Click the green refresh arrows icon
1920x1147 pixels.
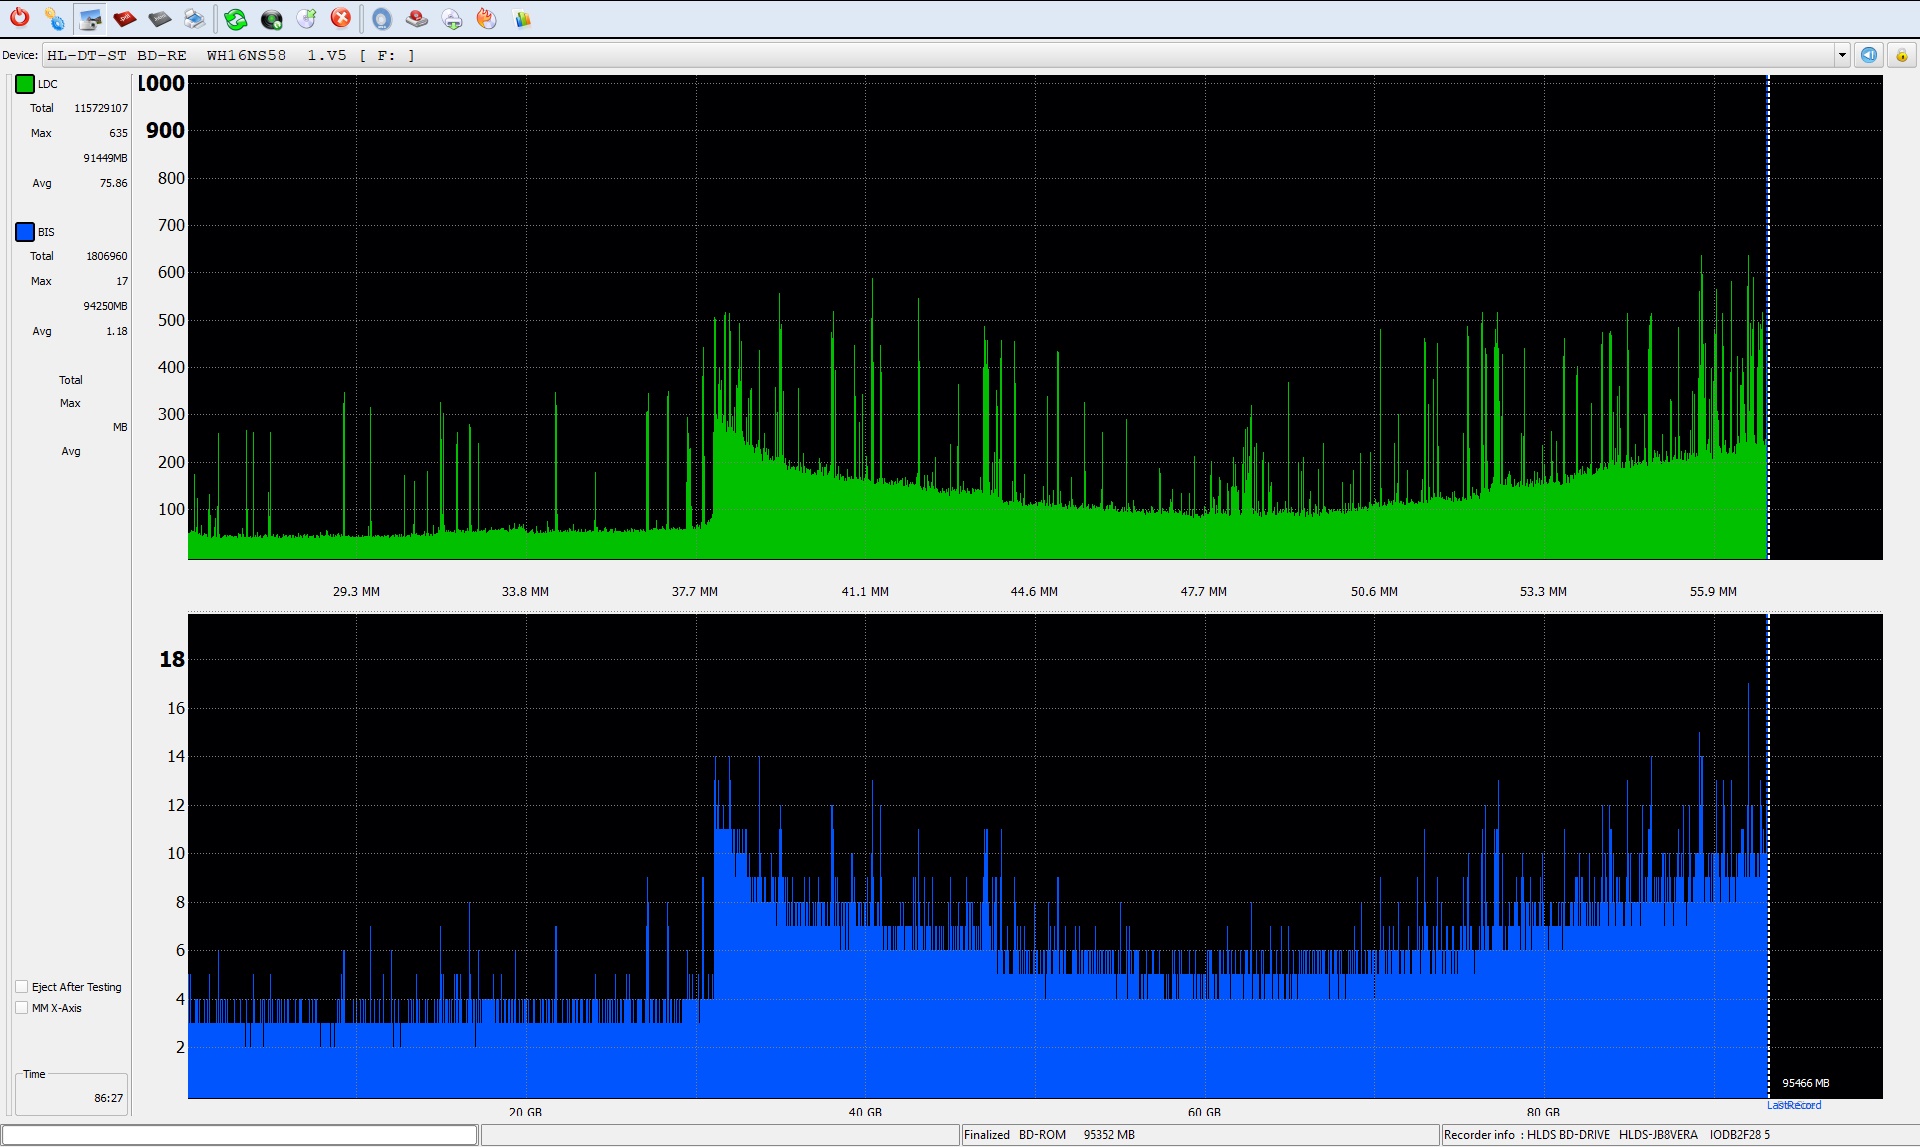[x=236, y=18]
